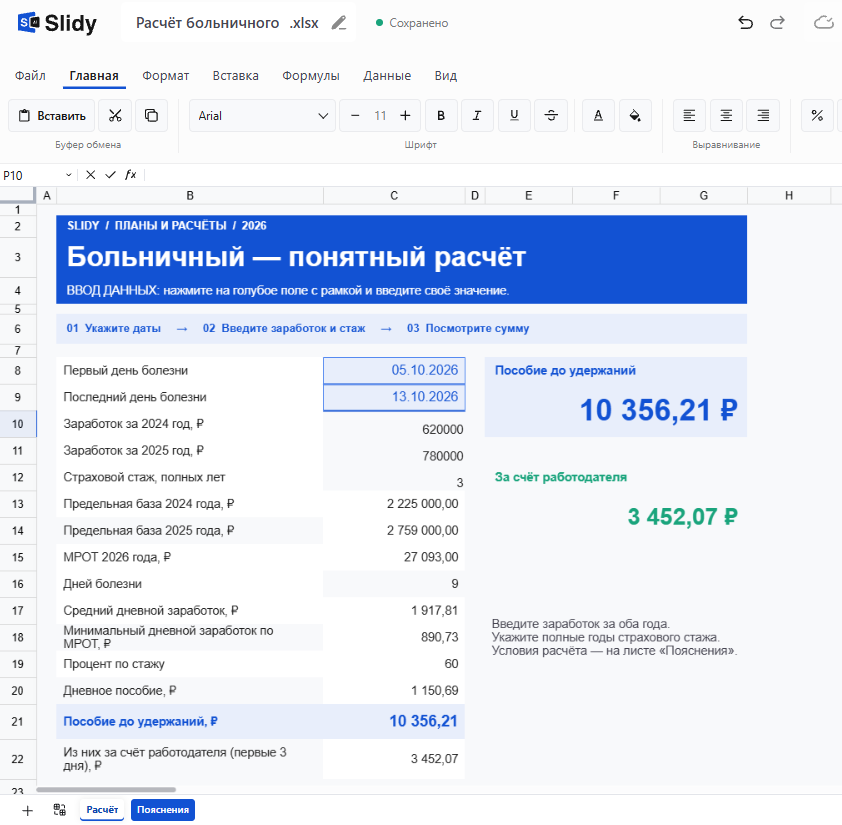Click the step 01 Укажите даты
The image size is (842, 825).
tap(113, 328)
